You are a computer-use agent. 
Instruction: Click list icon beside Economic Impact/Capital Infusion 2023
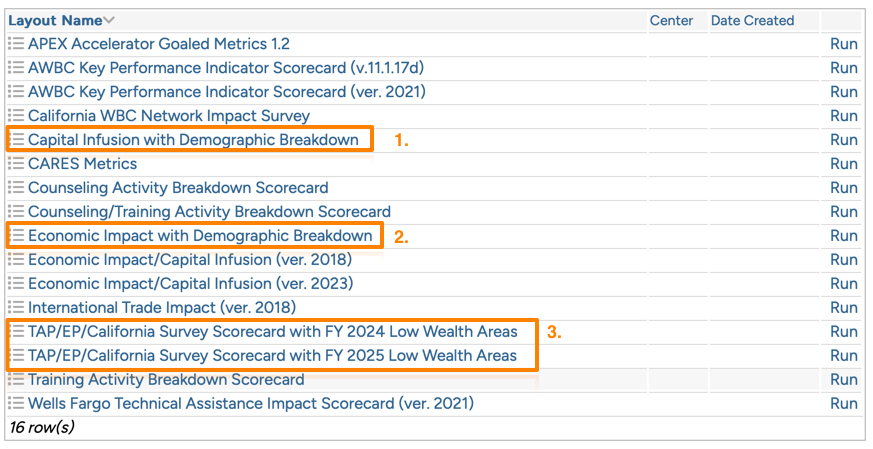pos(16,284)
